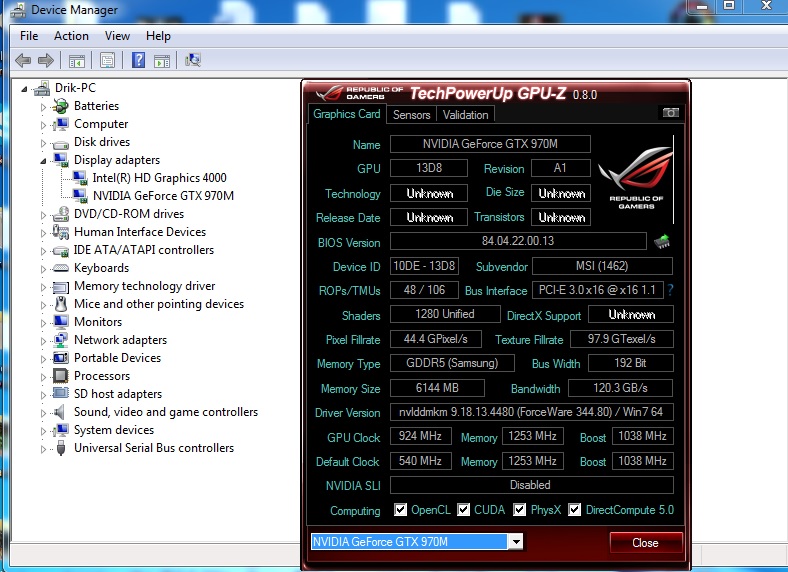Screen dimensions: 788x572
Task: Click the Drik-PC computer root icon
Action: (42, 88)
